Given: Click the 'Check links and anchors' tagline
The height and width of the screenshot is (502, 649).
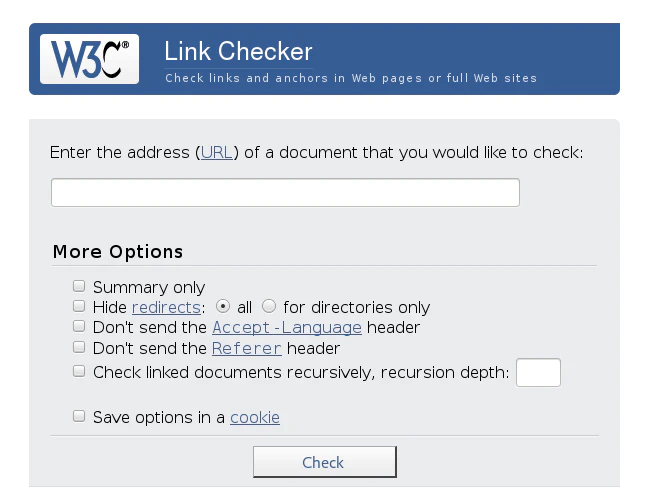Looking at the screenshot, I should [x=351, y=78].
